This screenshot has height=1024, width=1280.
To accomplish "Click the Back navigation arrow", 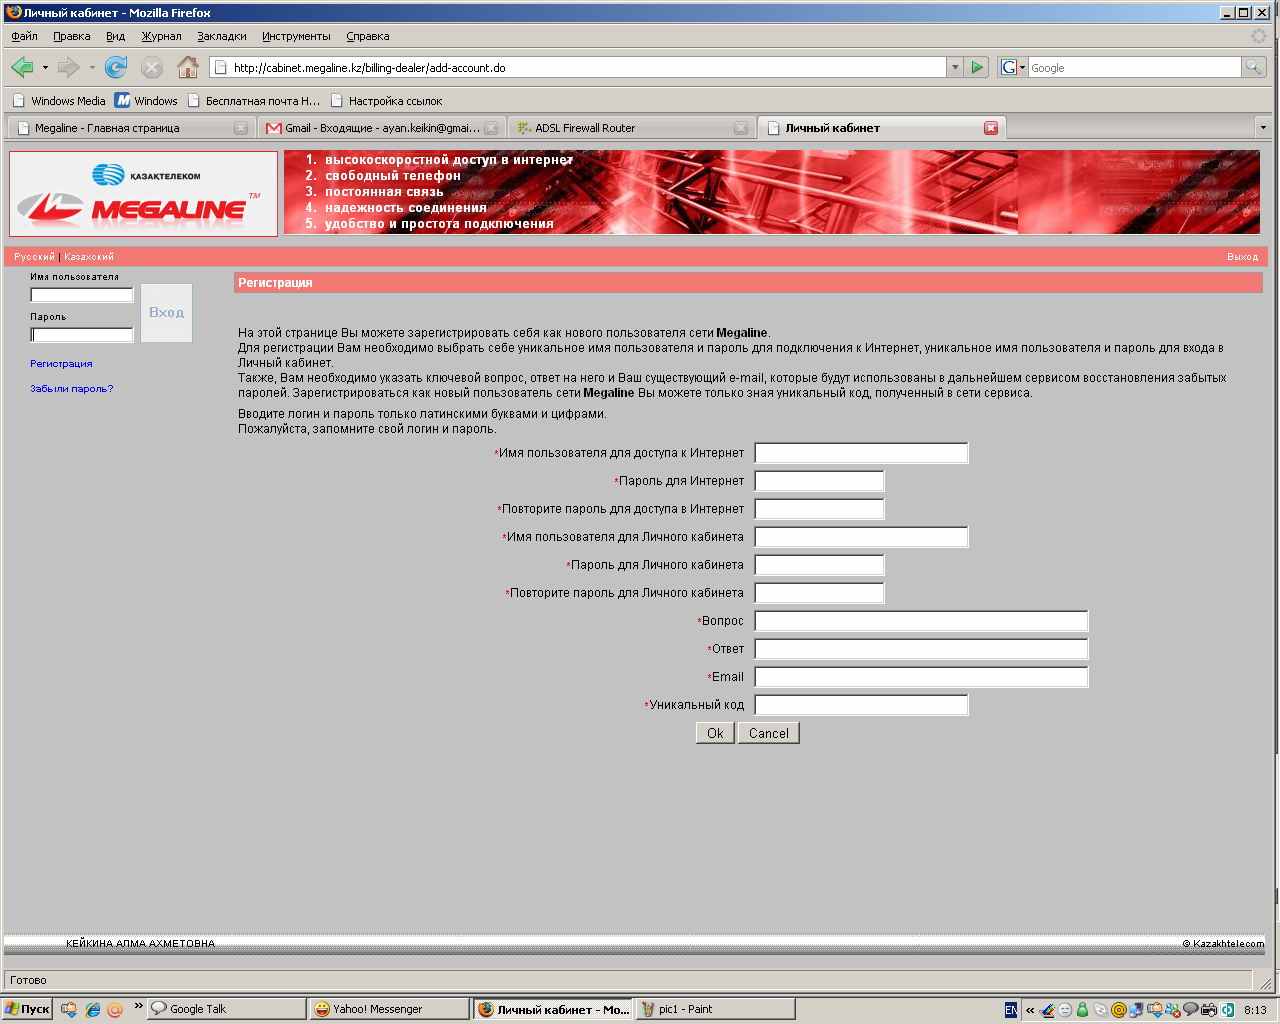I will (x=22, y=67).
